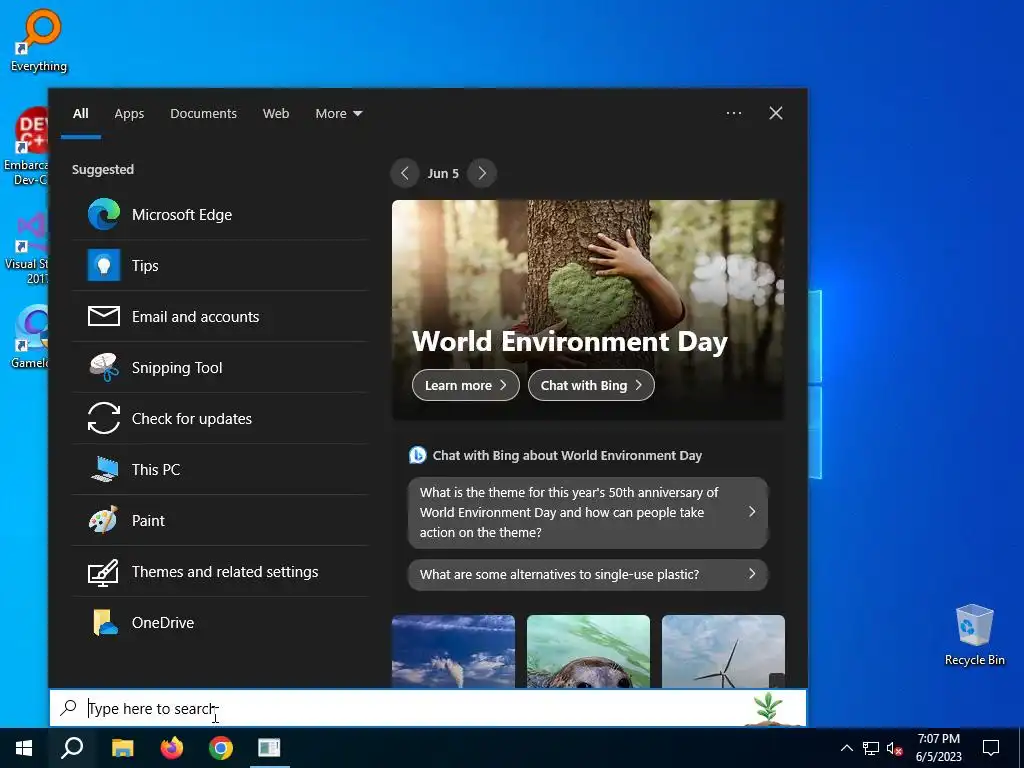Open the sky and clouds thumbnail

pyautogui.click(x=453, y=651)
